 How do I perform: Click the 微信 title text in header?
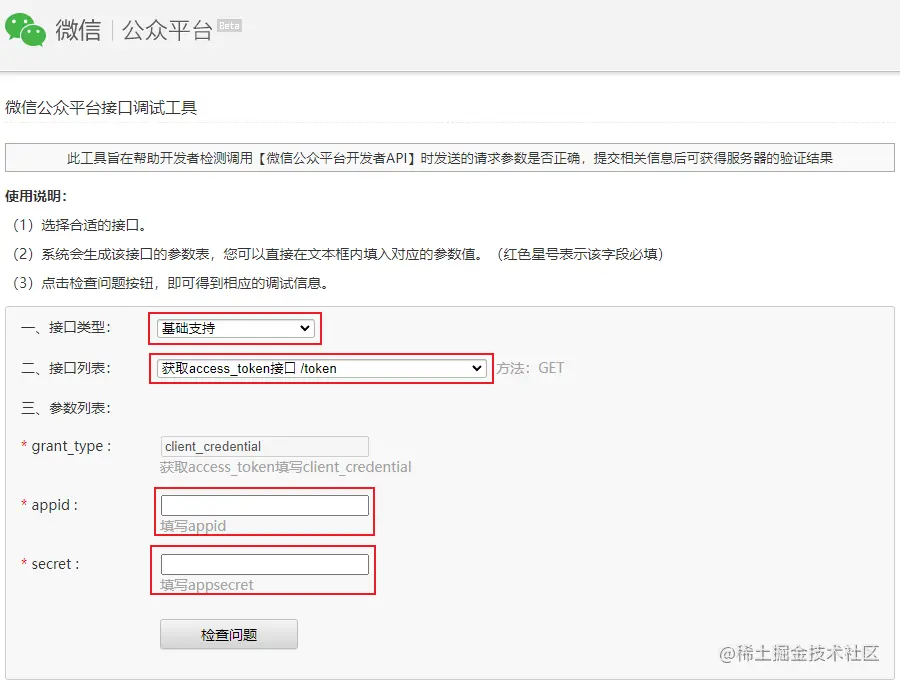pos(78,30)
